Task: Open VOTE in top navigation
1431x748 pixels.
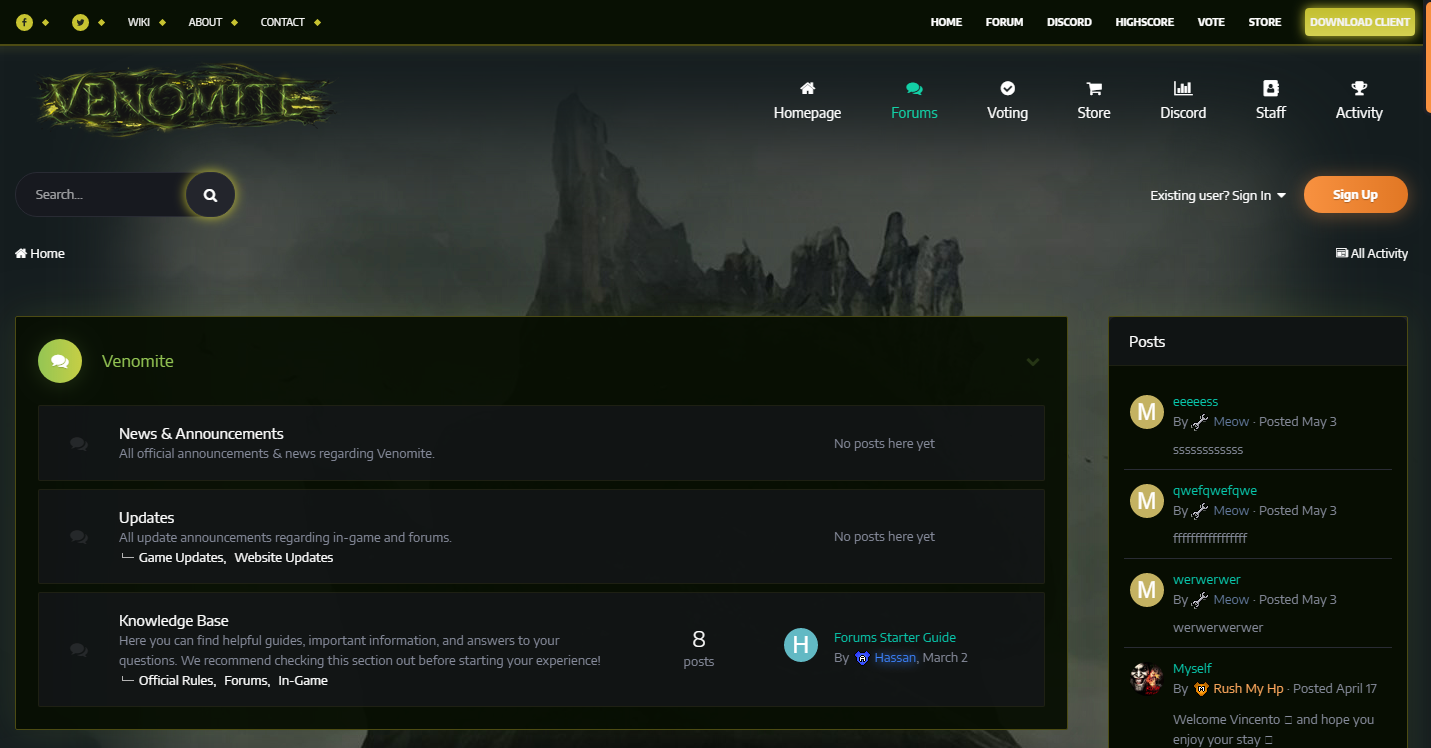Action: (x=1211, y=22)
